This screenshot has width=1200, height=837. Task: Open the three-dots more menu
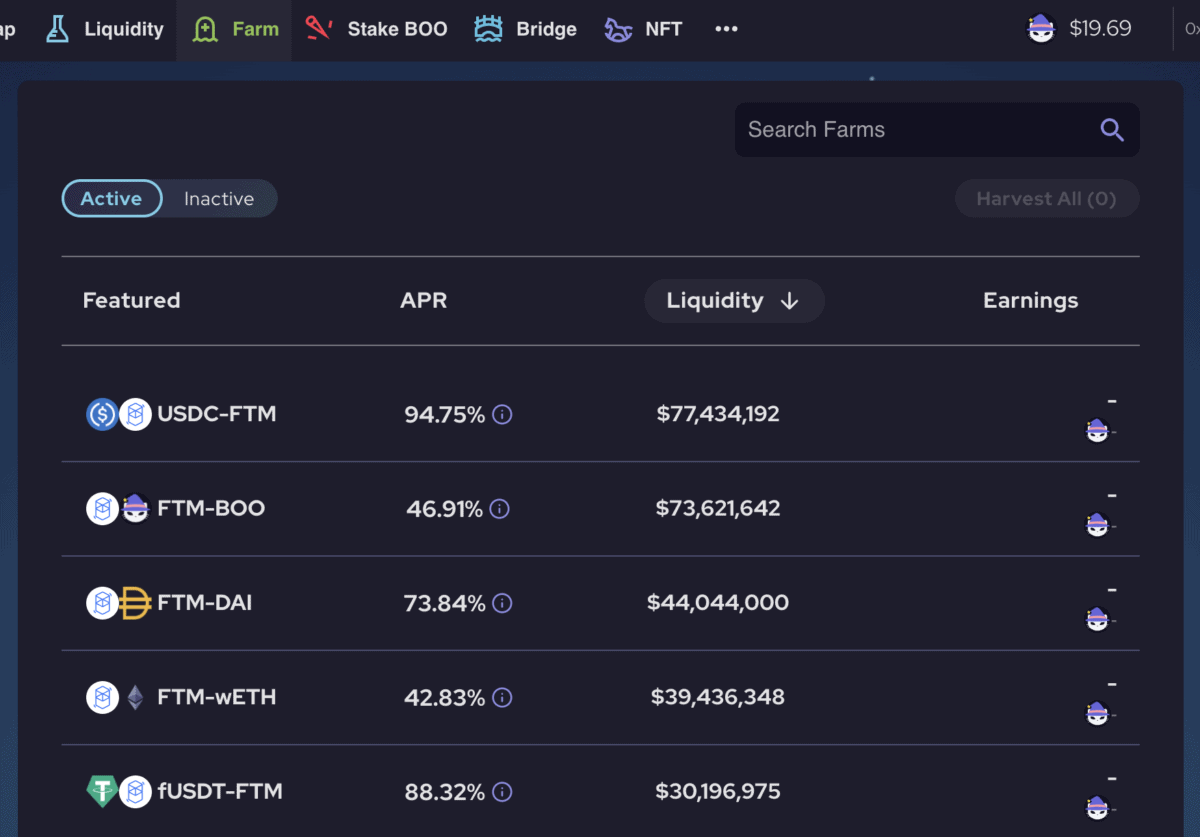[726, 29]
